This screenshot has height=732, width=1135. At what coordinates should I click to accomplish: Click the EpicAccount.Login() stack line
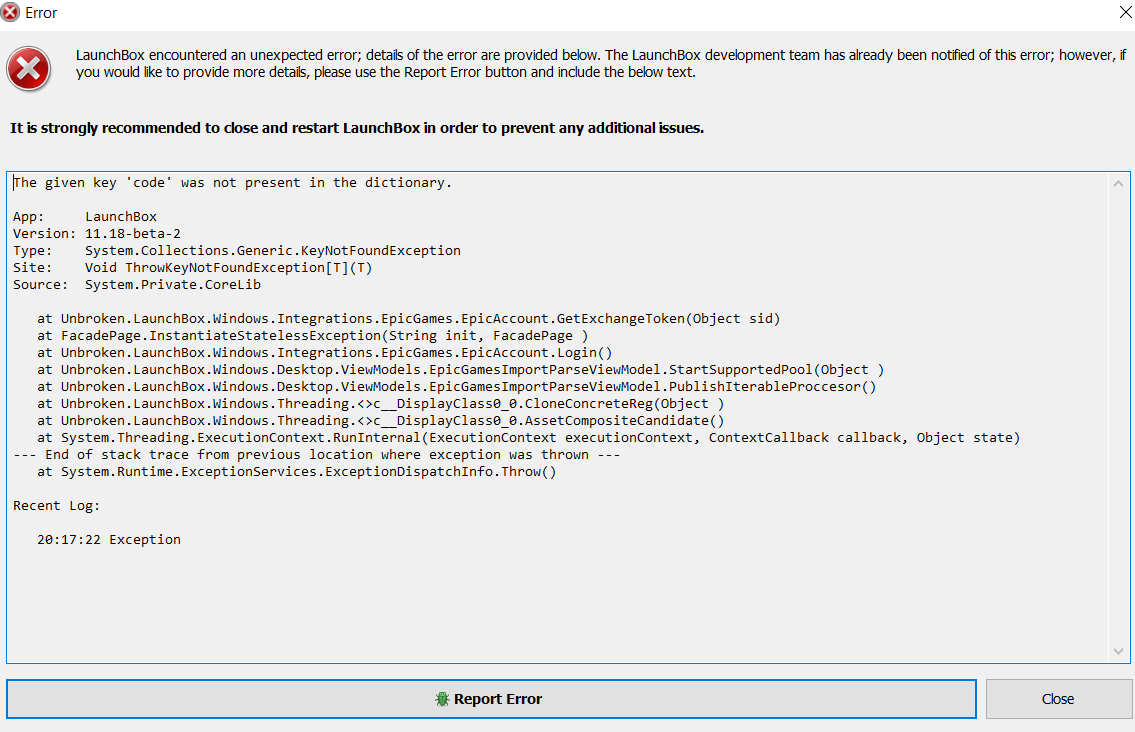click(x=325, y=353)
